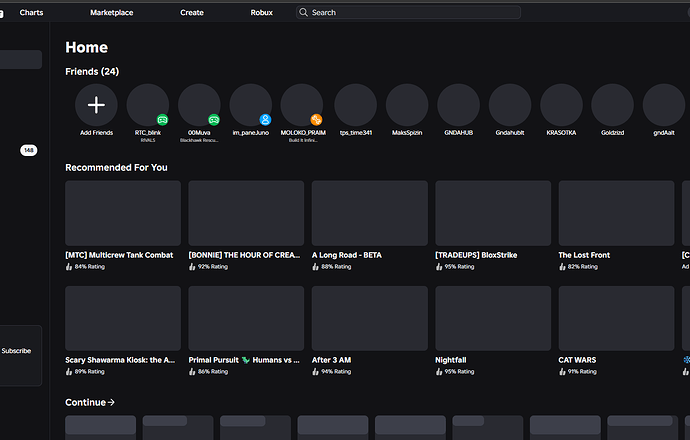Open RTC_blink's friend avatar
This screenshot has height=440, width=690.
pyautogui.click(x=148, y=105)
